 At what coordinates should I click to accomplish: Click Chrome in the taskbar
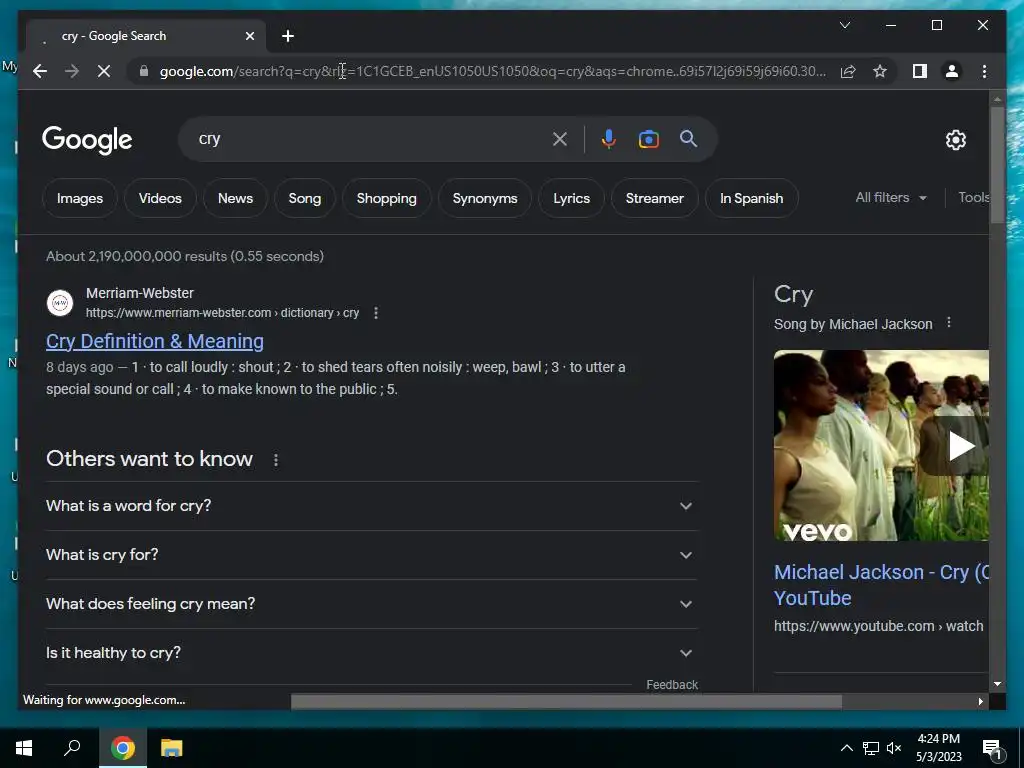point(123,748)
